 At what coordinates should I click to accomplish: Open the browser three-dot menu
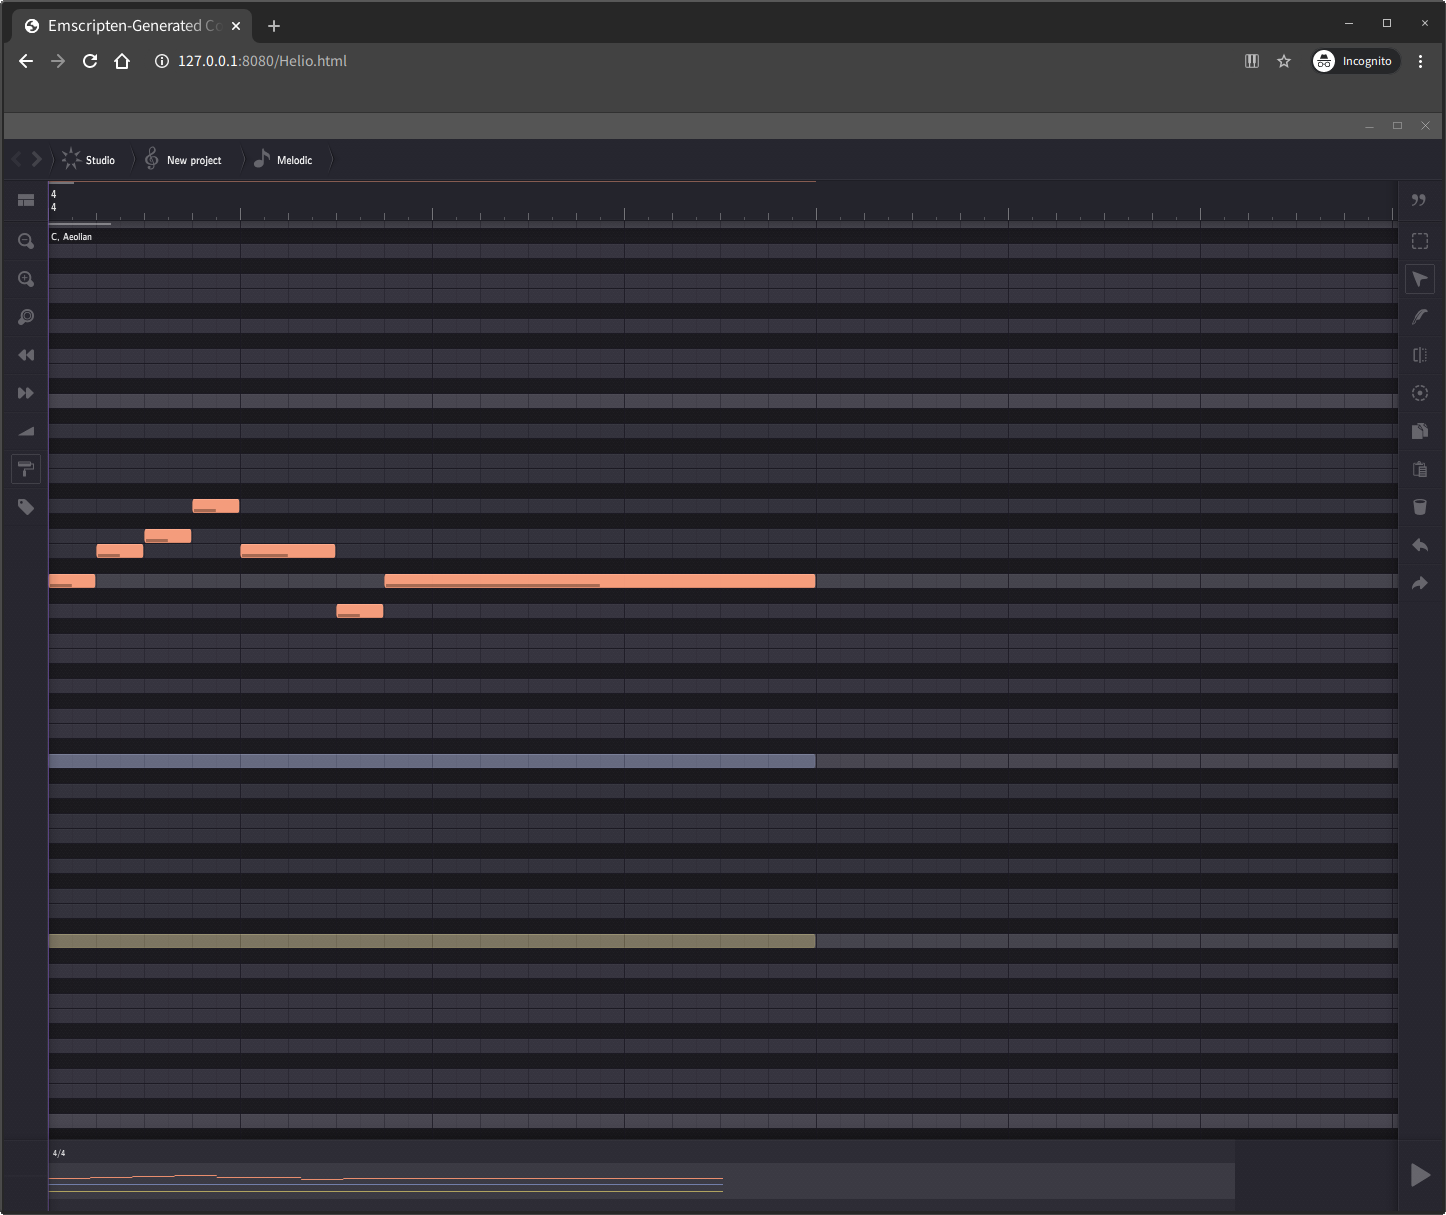pyautogui.click(x=1420, y=61)
